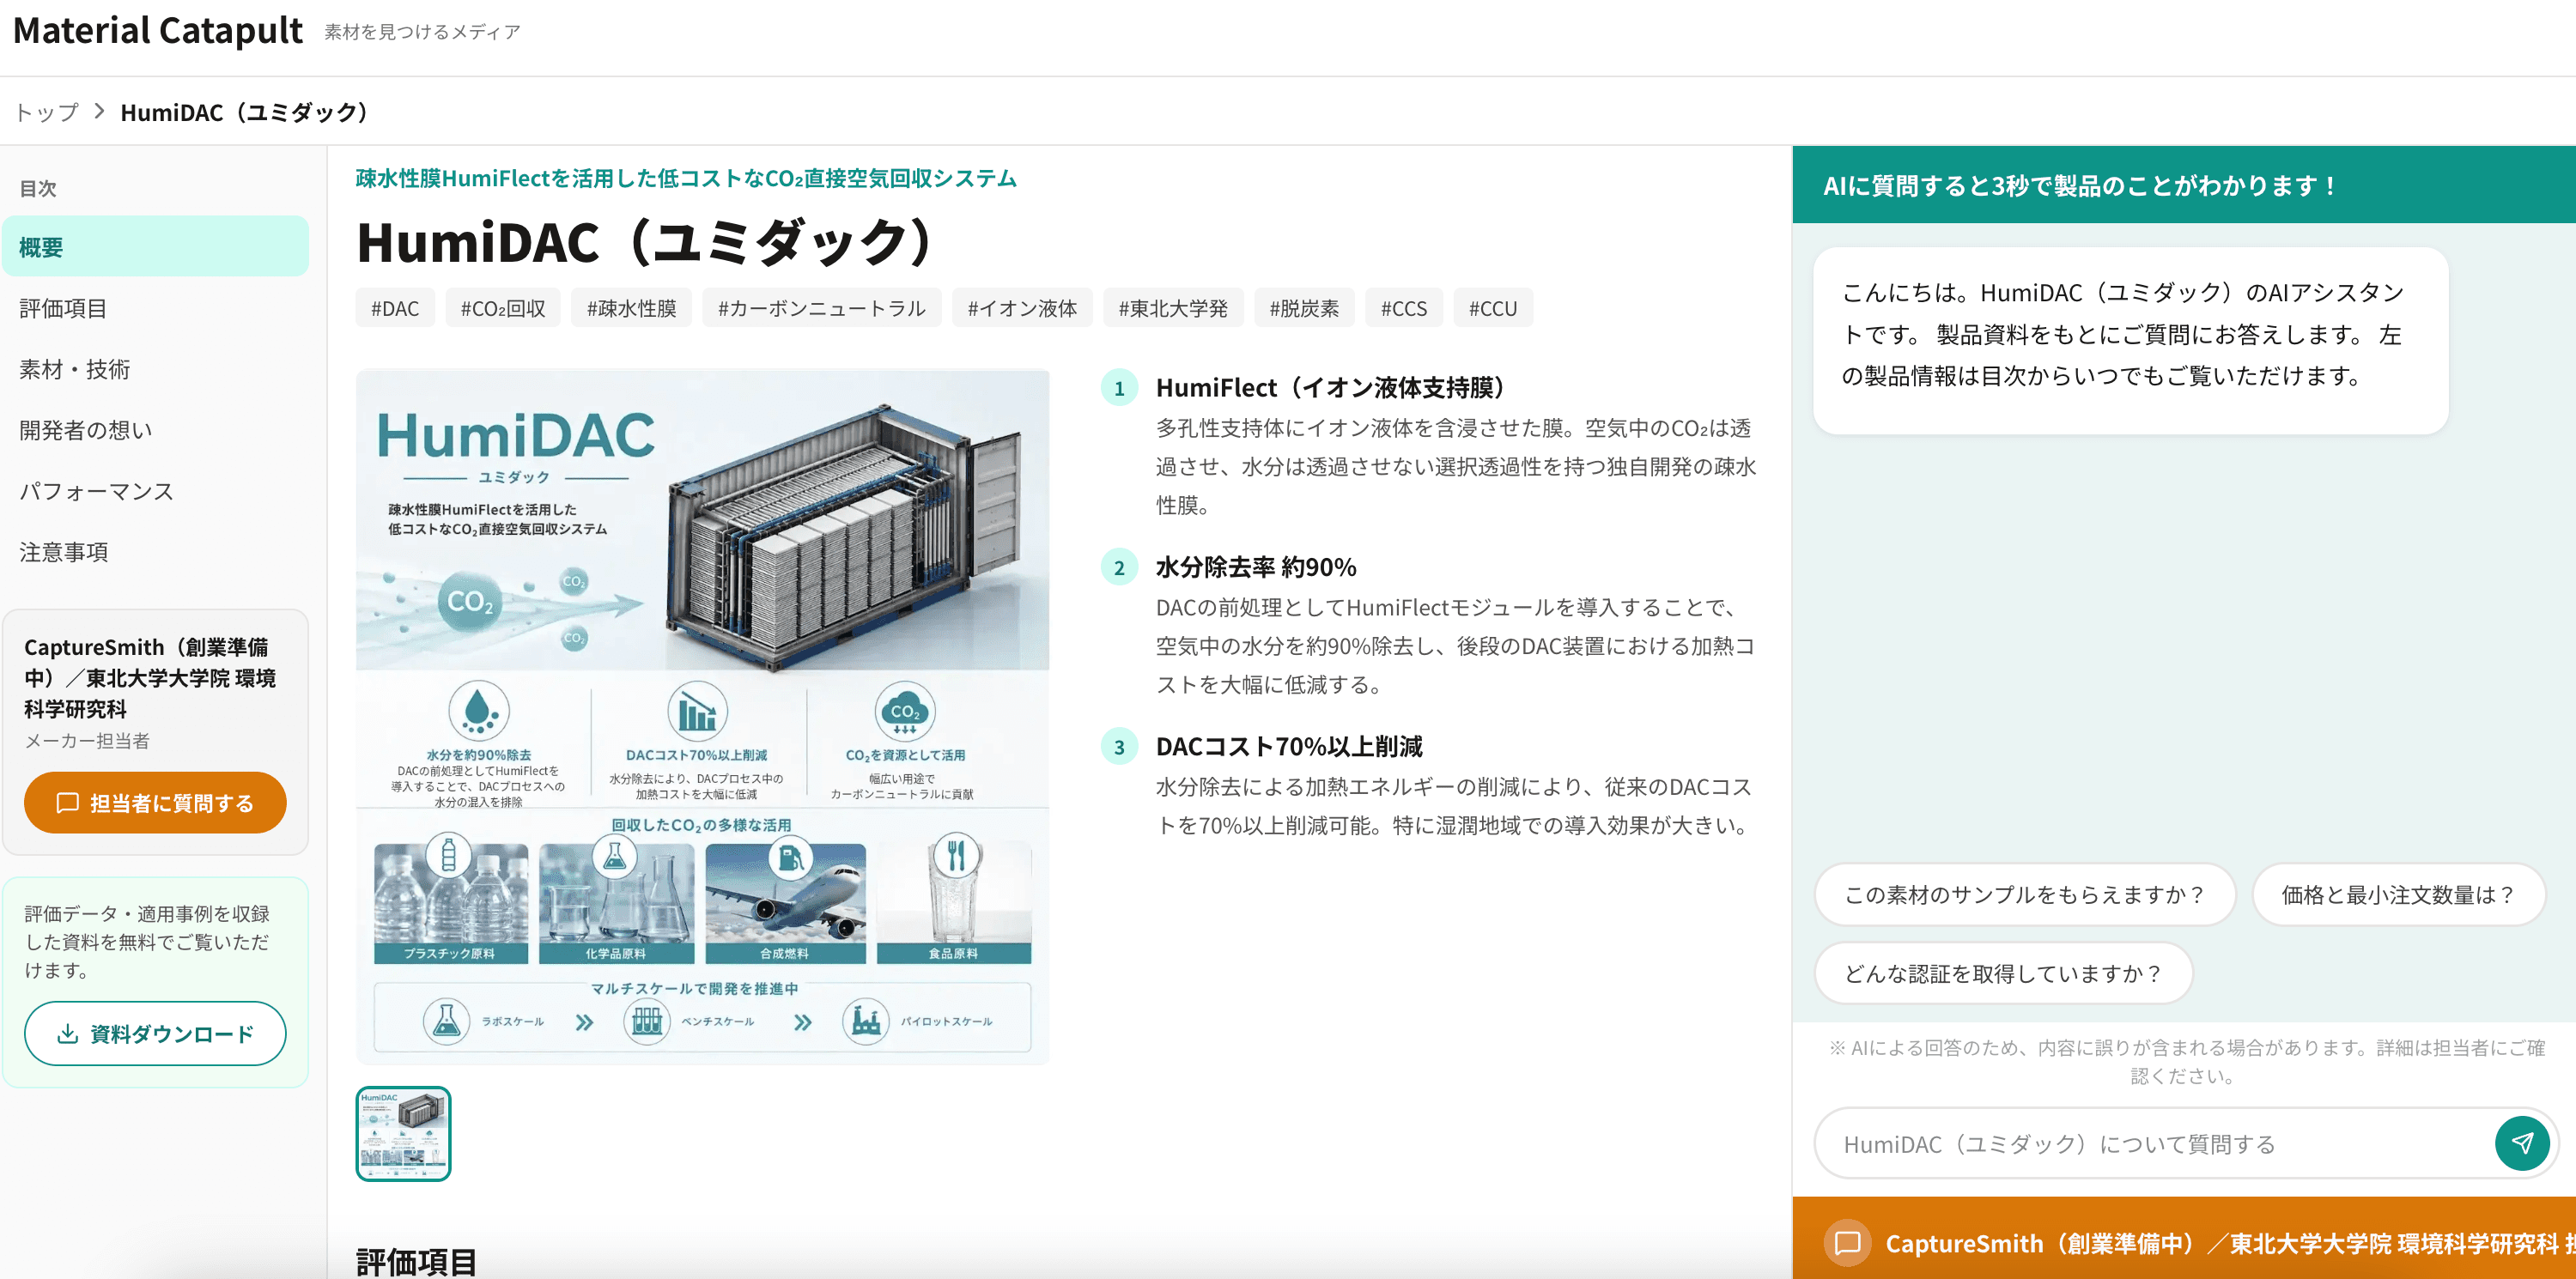2576x1279 pixels.
Task: Open 素材・技術 in the table of contents
Action: 155,369
